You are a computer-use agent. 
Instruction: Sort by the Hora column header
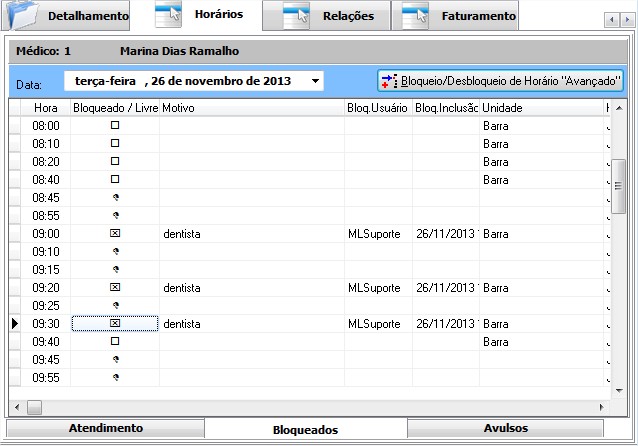[x=46, y=107]
